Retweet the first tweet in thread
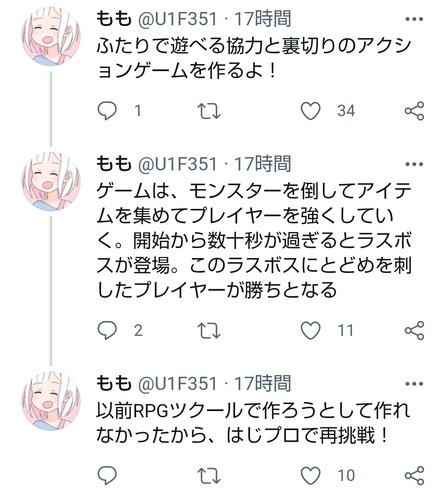 pos(209,111)
